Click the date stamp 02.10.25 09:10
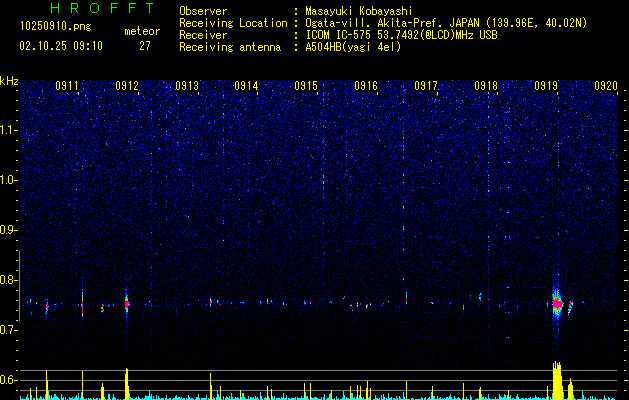The image size is (629, 400). [61, 46]
